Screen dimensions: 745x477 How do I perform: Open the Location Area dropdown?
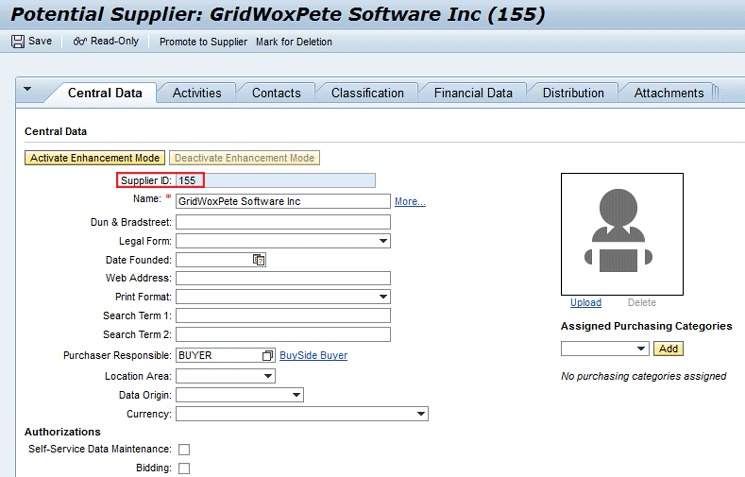[x=268, y=376]
